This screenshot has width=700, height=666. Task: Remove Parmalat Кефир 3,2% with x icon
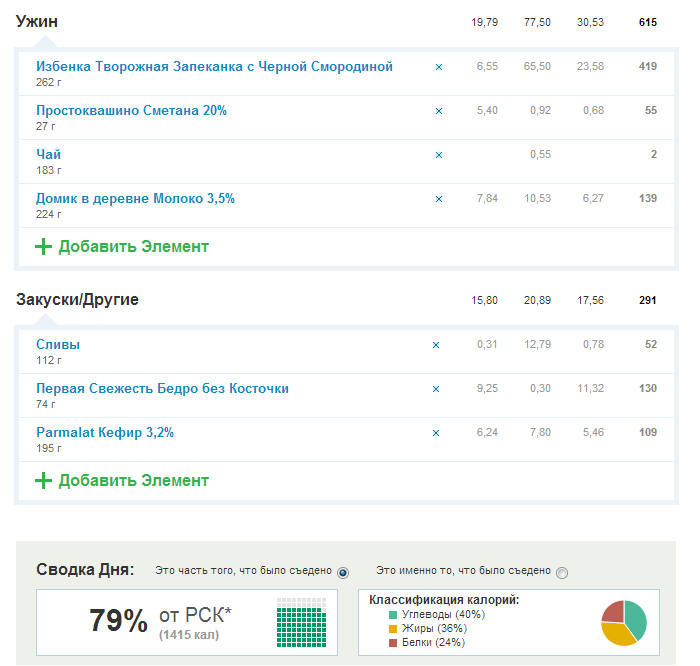pos(436,433)
